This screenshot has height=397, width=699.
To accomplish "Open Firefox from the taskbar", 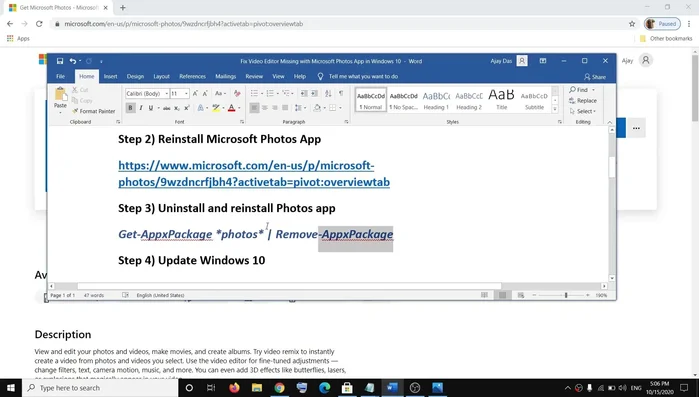I will point(234,388).
